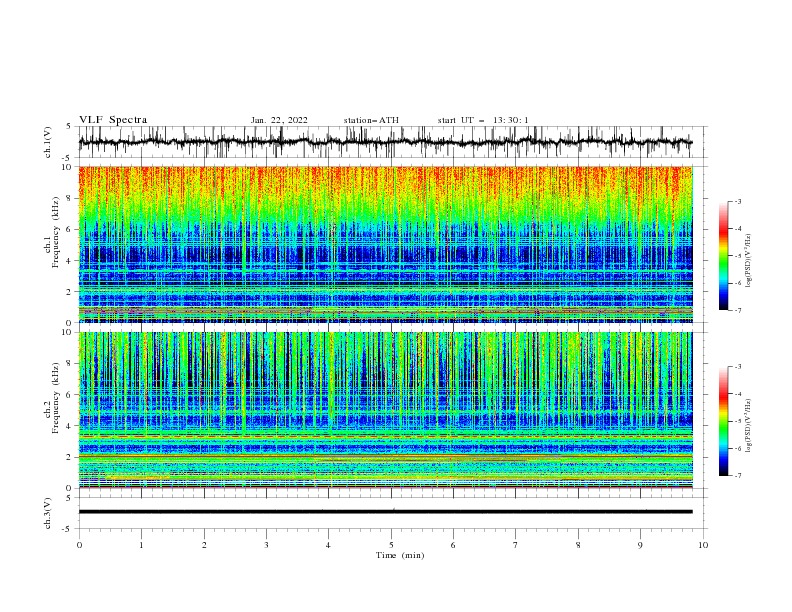
Task: Click the ch.2 spectrogram plot
Action: click(385, 410)
